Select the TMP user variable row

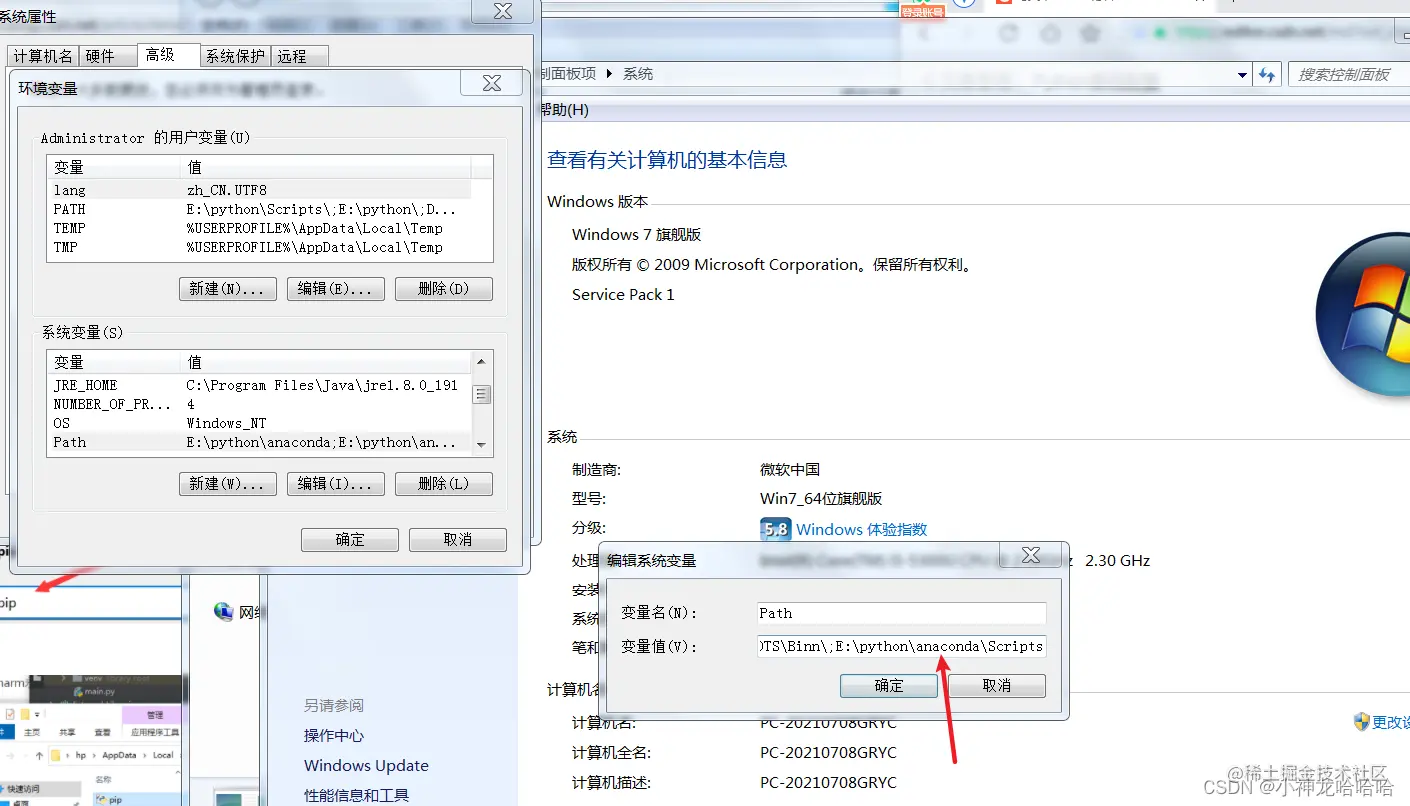tap(258, 247)
